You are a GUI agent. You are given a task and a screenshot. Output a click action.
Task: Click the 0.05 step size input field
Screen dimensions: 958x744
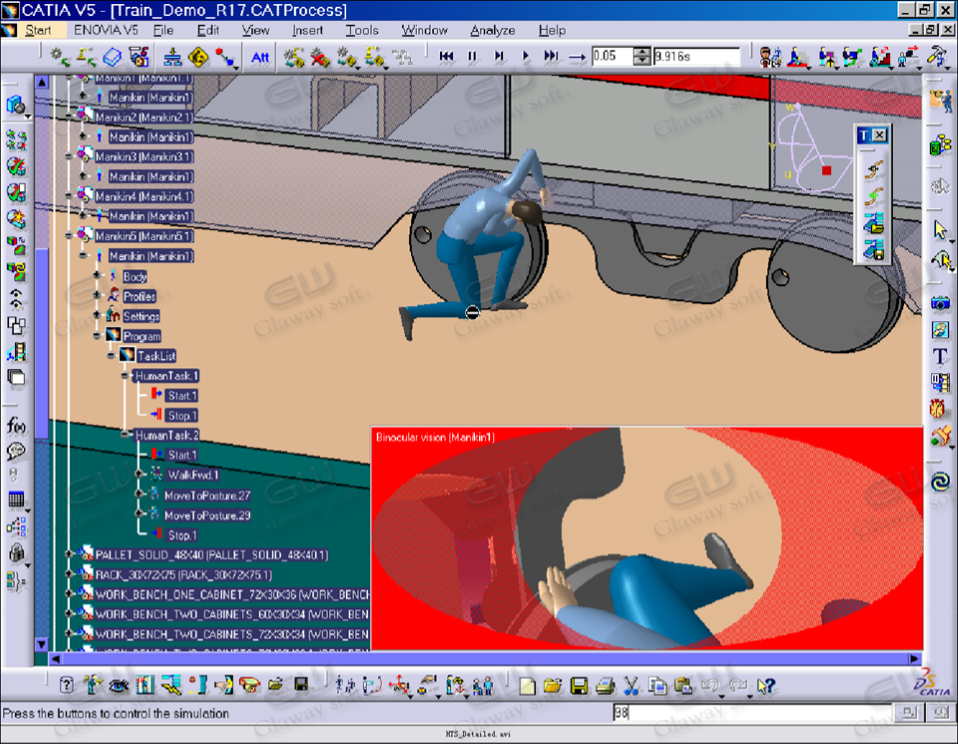612,56
